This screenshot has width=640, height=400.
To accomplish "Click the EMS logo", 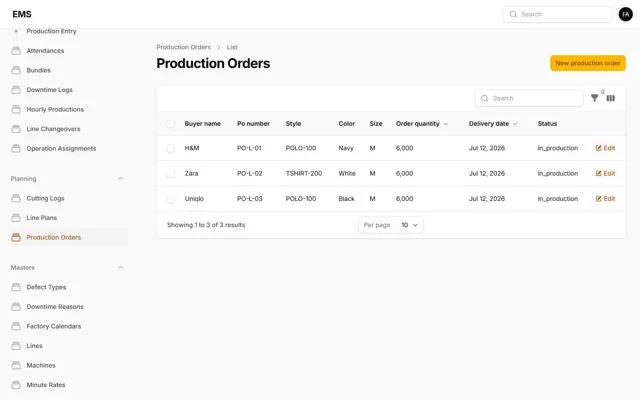I will pyautogui.click(x=22, y=14).
